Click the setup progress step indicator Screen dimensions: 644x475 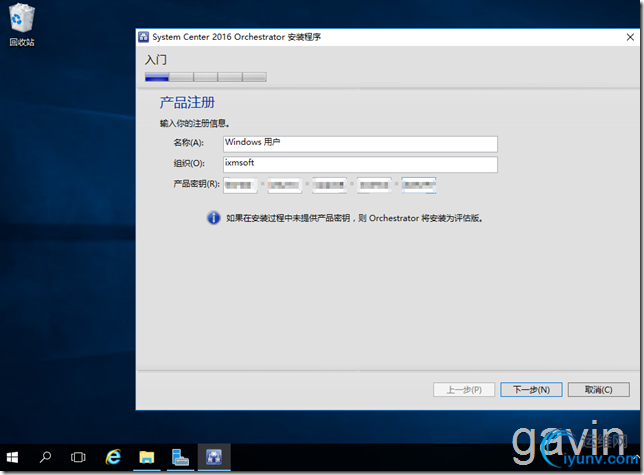point(206,77)
